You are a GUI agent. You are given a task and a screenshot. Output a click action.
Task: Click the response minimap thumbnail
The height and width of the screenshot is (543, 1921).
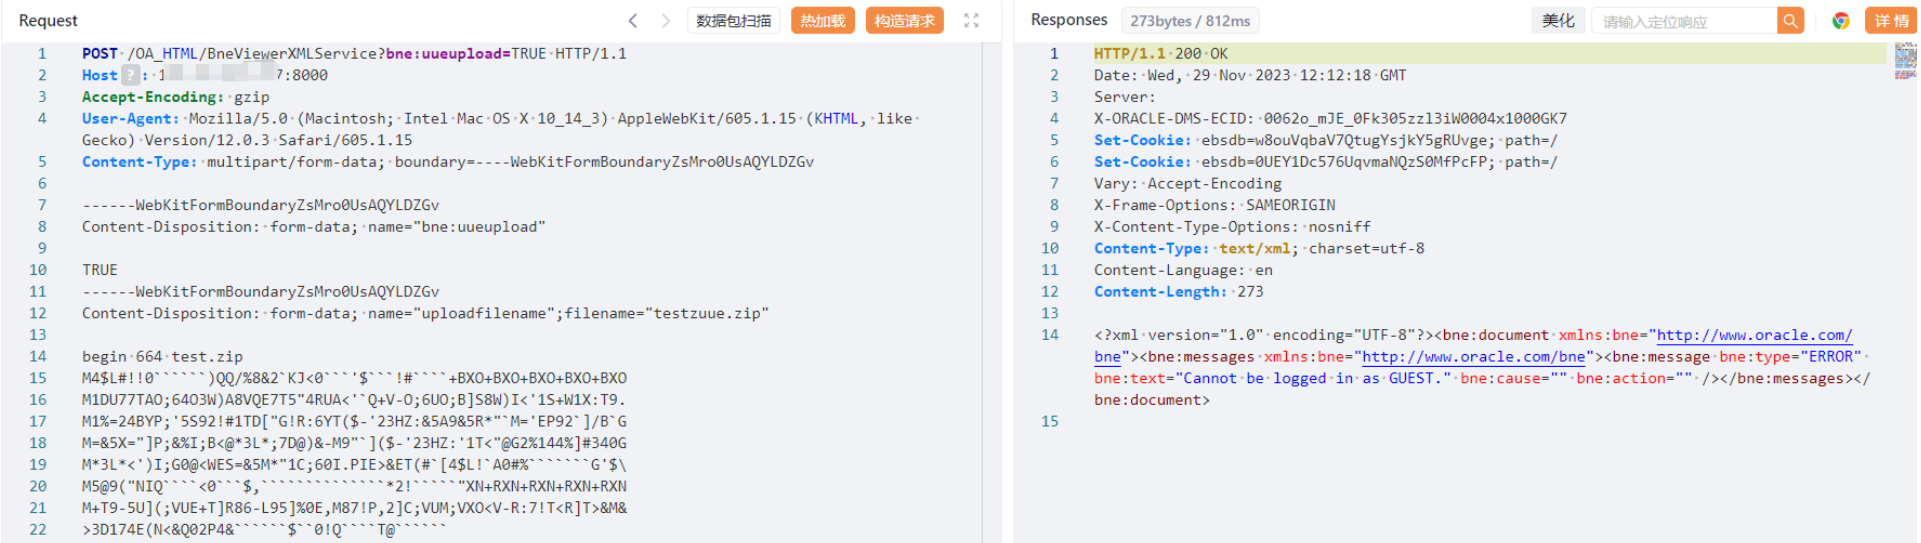[1905, 61]
